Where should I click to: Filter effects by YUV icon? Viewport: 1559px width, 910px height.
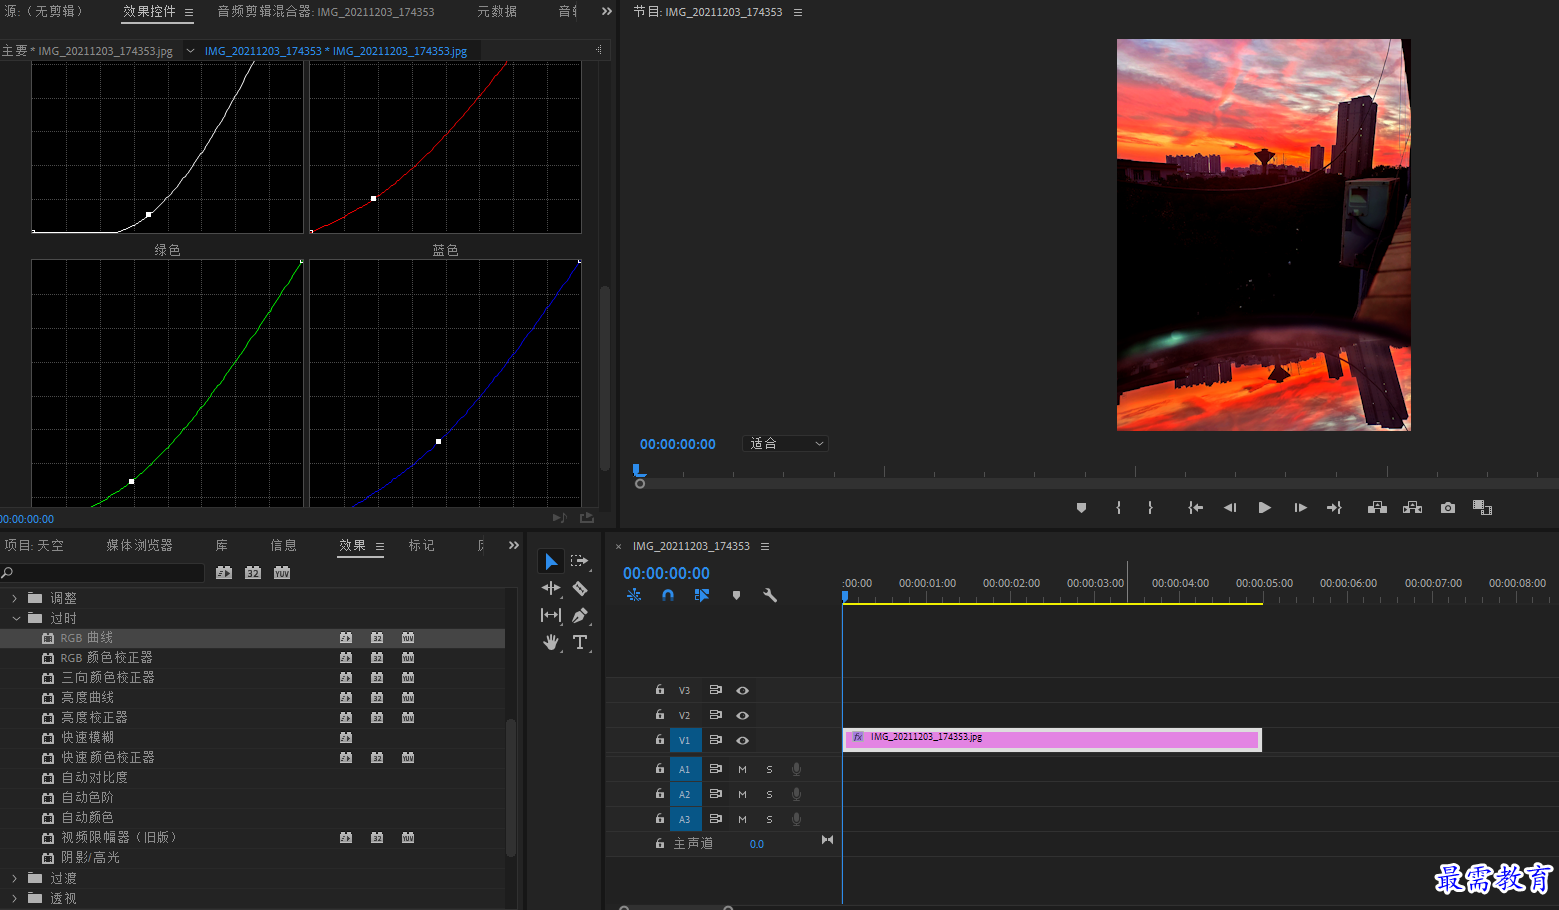coord(282,573)
